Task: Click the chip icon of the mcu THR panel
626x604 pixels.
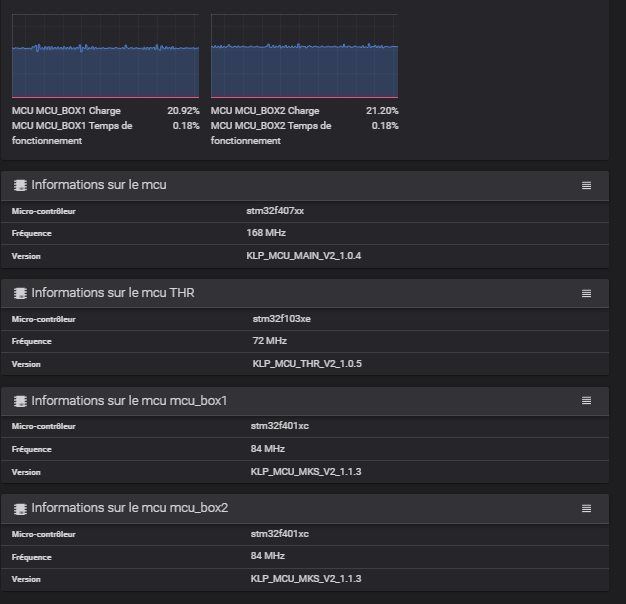Action: pyautogui.click(x=20, y=293)
